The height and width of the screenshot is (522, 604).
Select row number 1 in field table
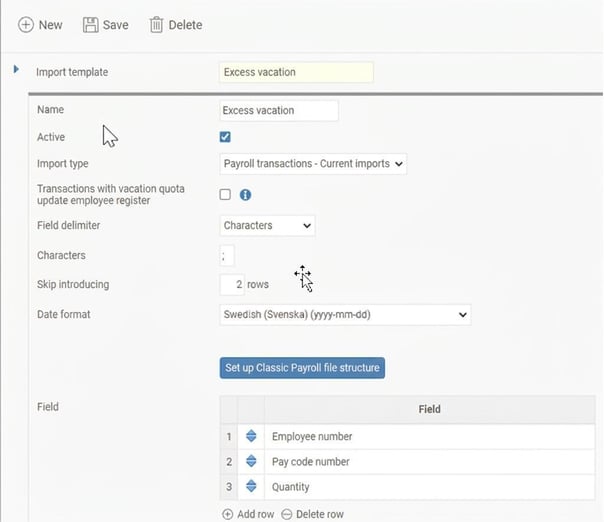[x=229, y=436]
